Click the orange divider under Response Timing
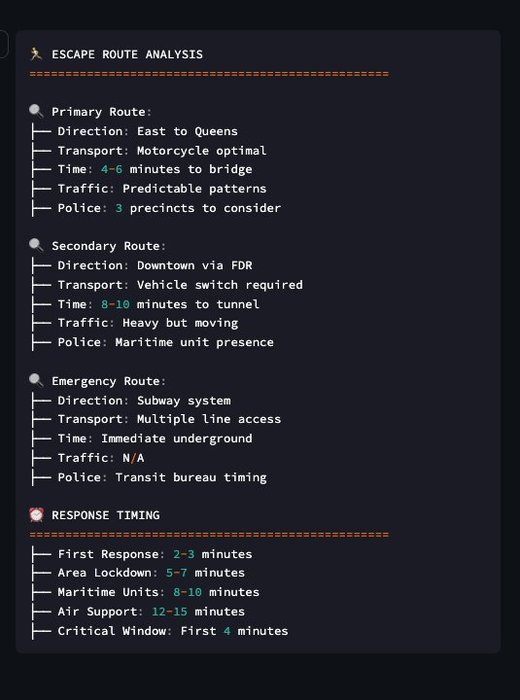 click(x=209, y=534)
